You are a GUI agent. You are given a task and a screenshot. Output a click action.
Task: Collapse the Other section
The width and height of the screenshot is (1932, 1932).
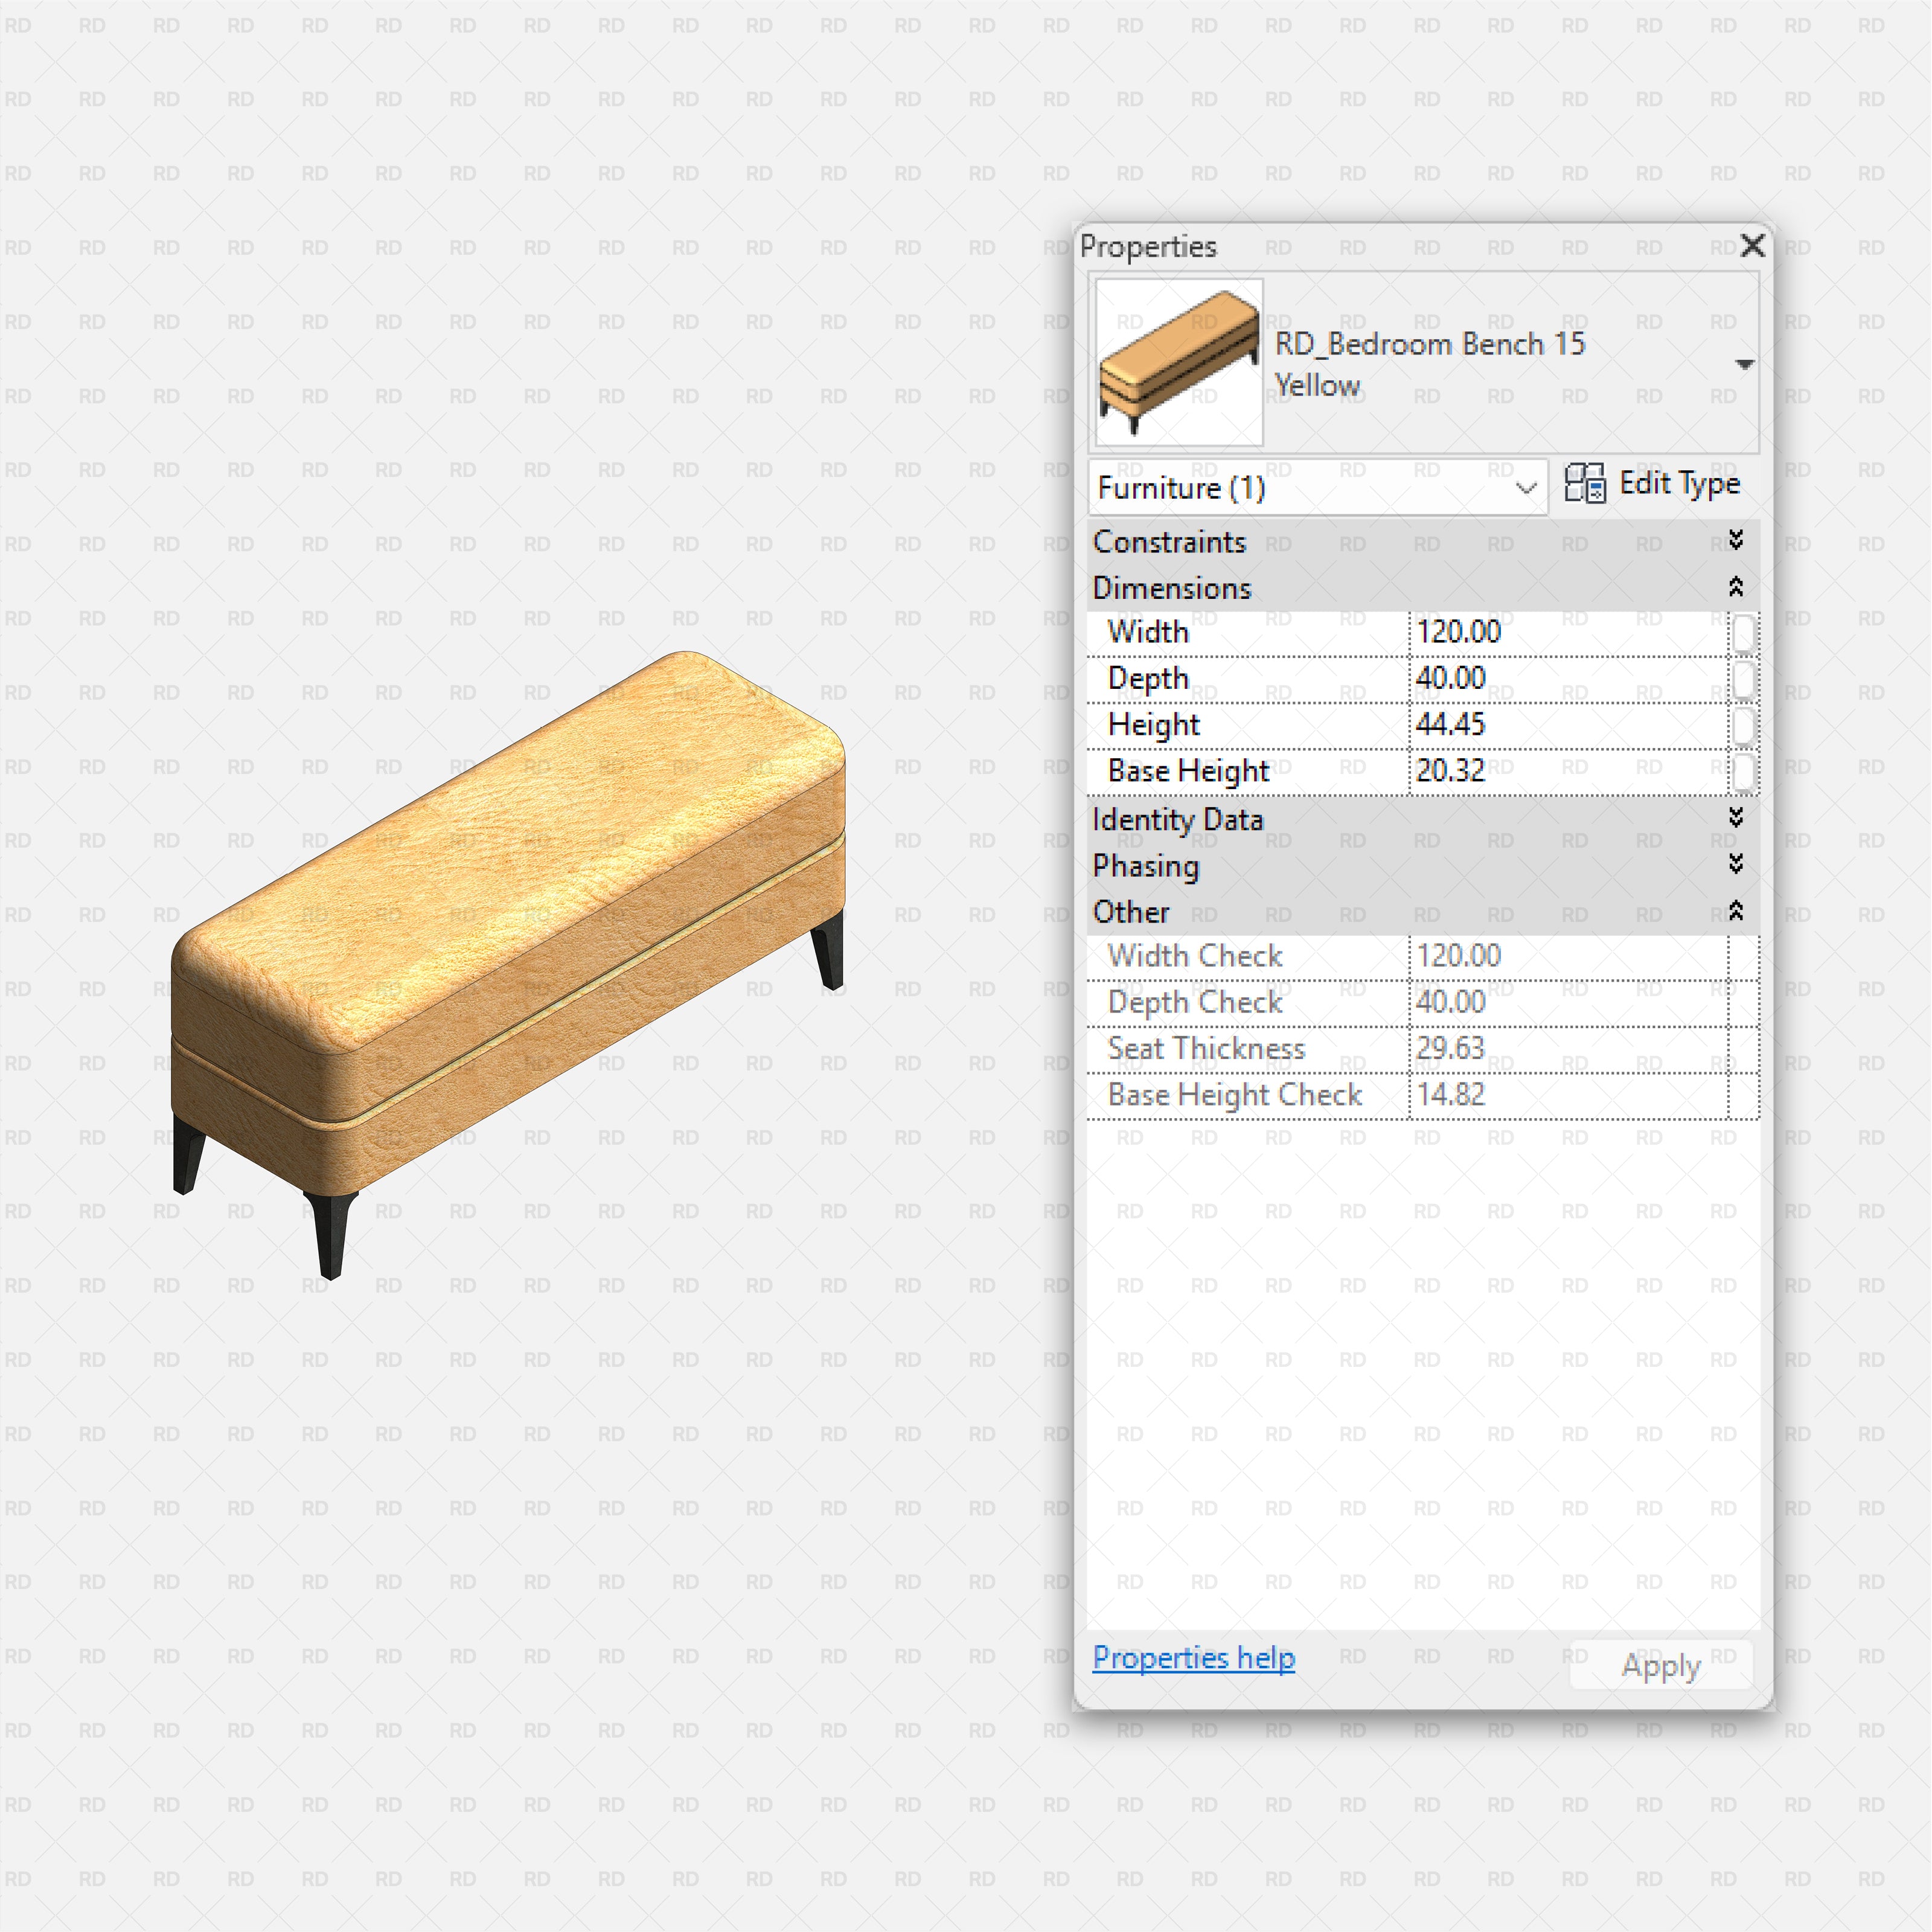tap(1736, 912)
